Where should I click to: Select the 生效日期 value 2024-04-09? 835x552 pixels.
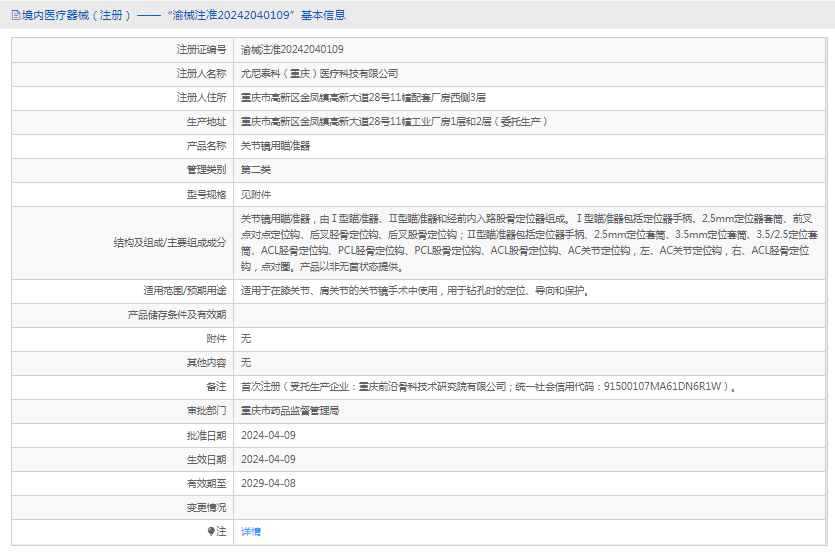pos(268,459)
